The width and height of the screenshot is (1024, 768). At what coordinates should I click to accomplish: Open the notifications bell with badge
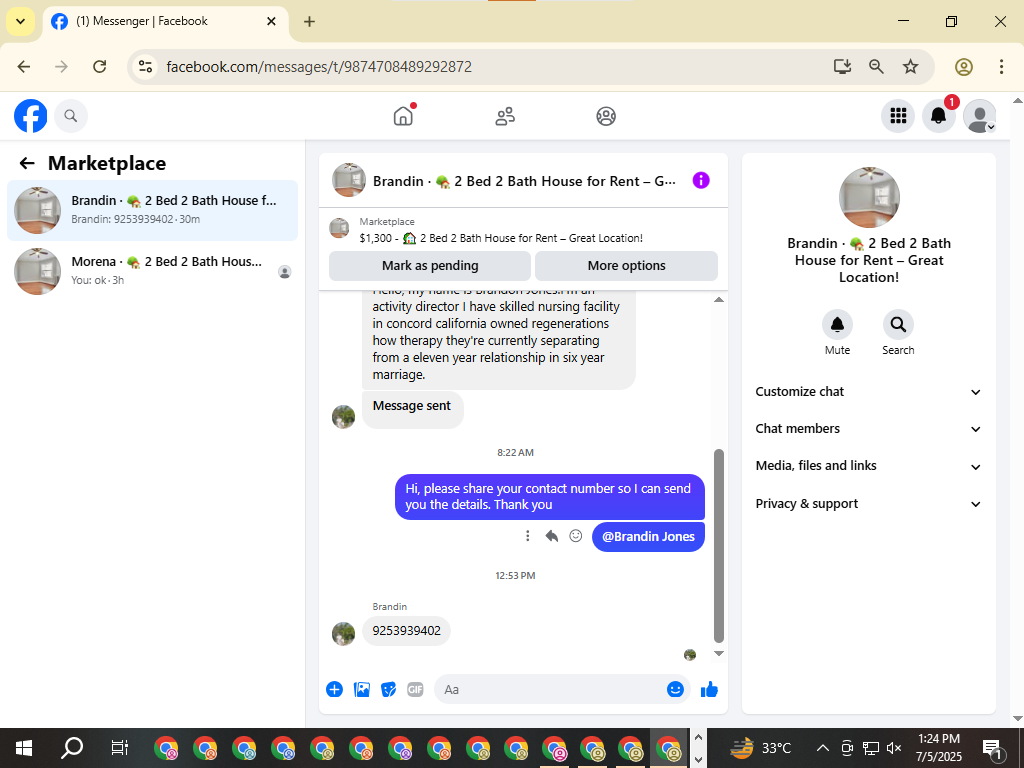pos(938,116)
